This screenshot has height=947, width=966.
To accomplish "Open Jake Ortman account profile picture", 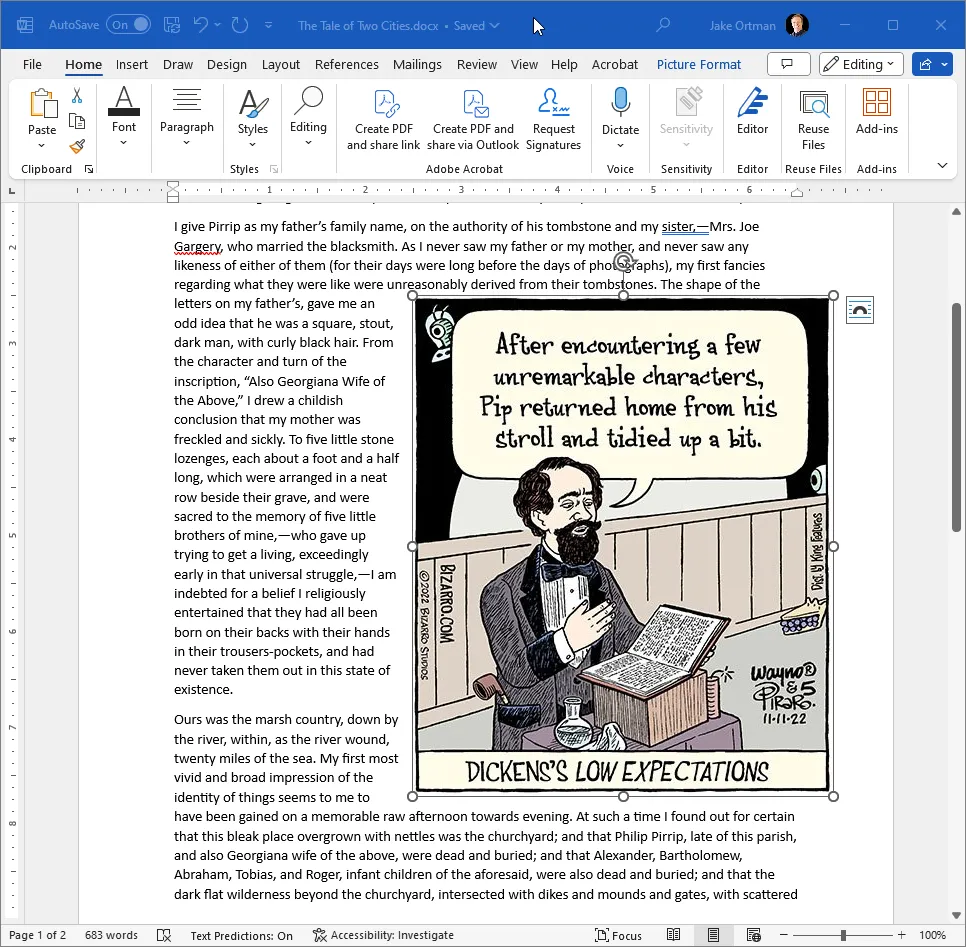I will pos(796,25).
